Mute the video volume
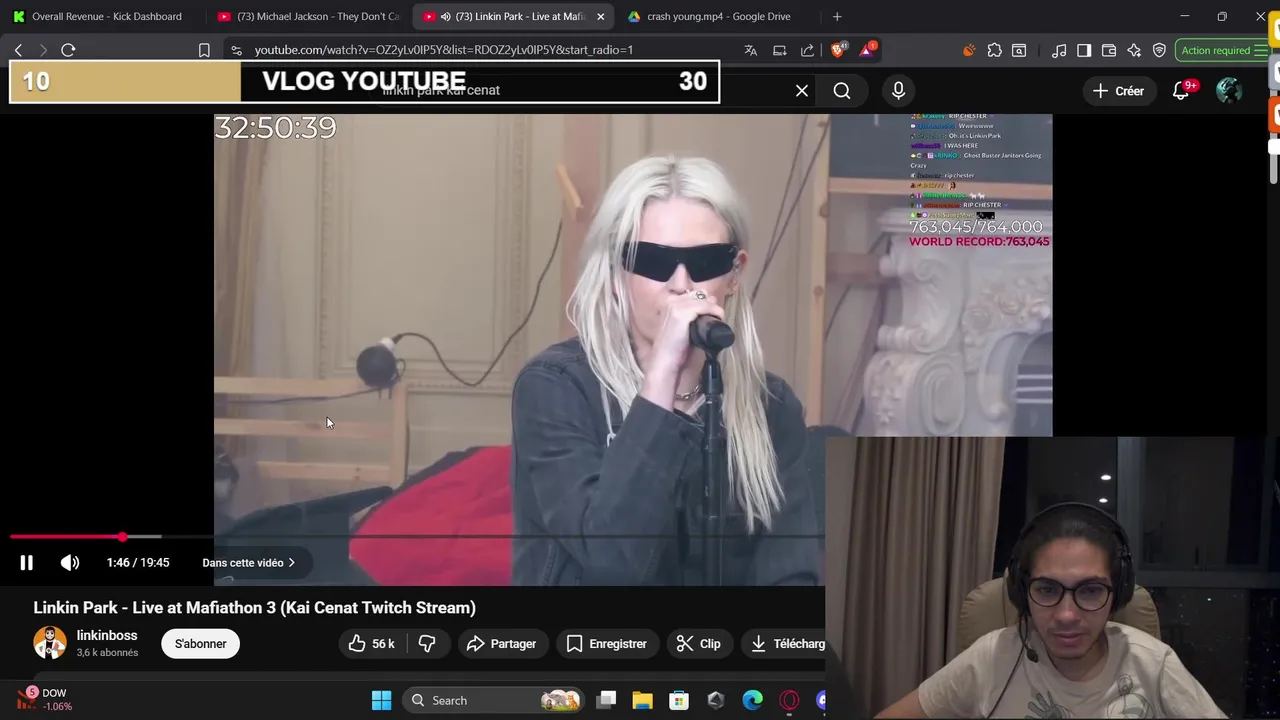This screenshot has height=720, width=1280. [x=70, y=563]
